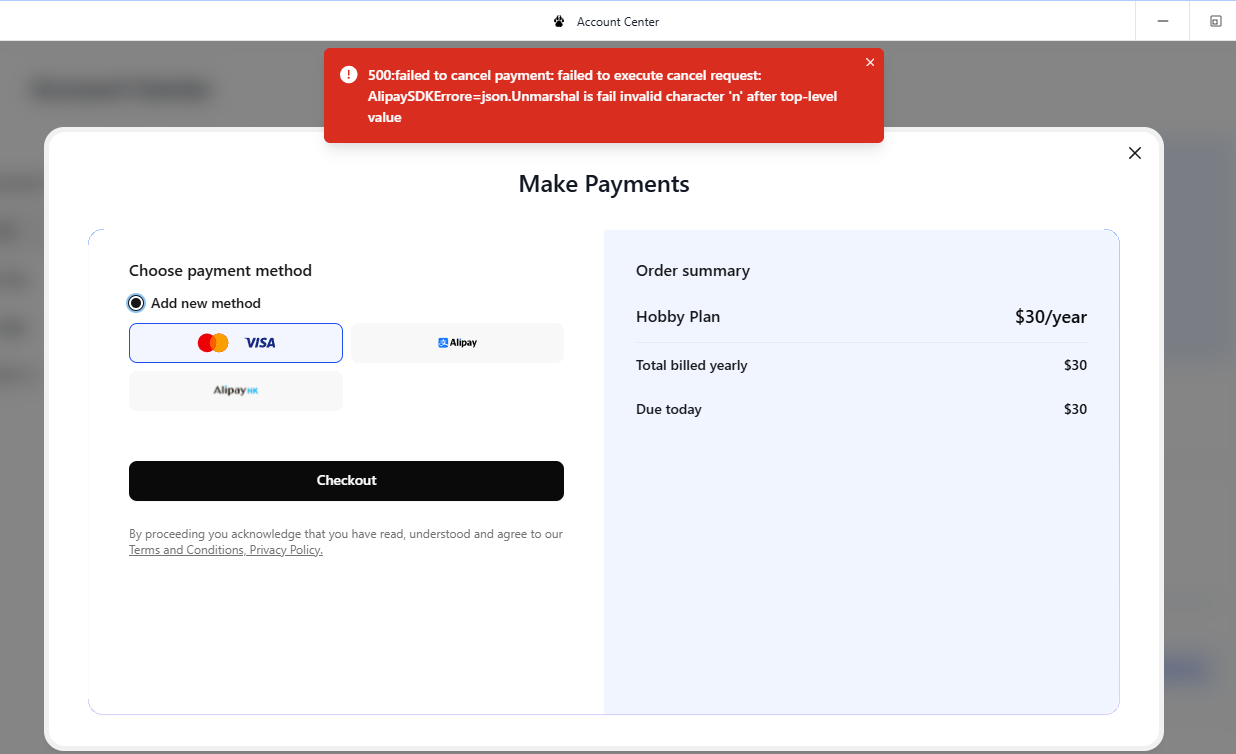
Task: Click the "Make Payments" heading
Action: click(x=603, y=184)
